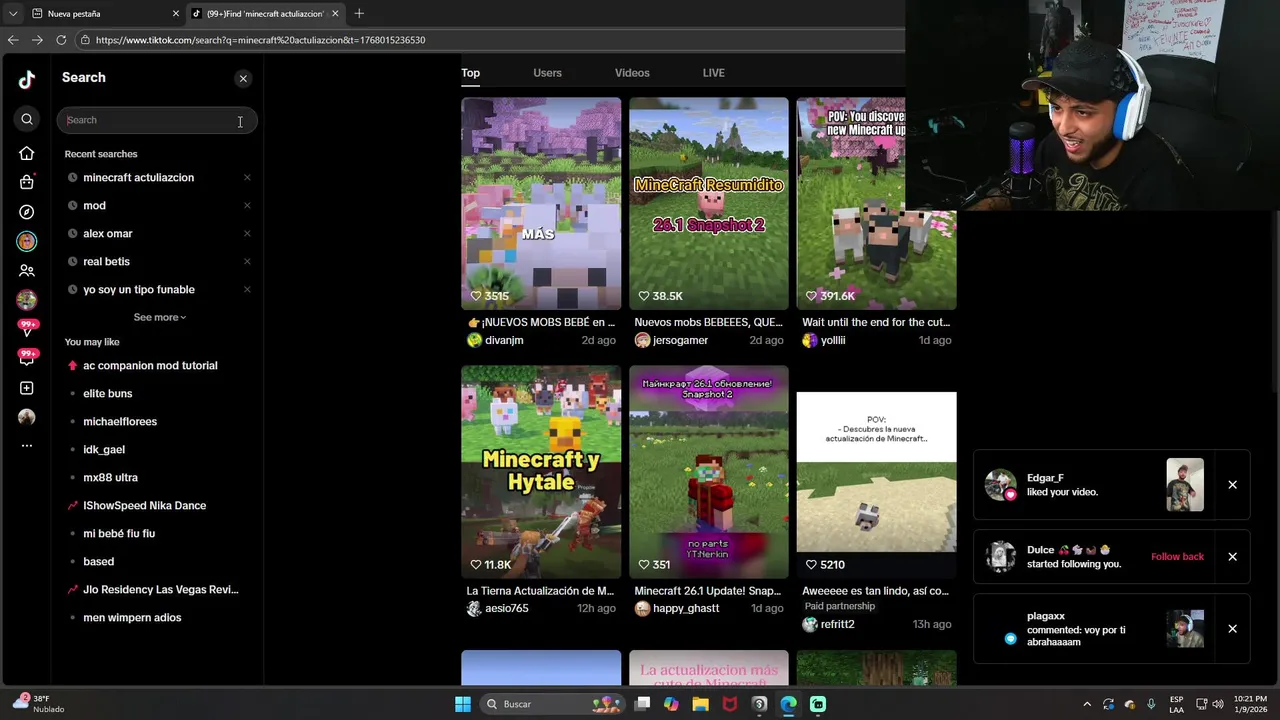Expand recent searches with 'See more'

coord(160,317)
